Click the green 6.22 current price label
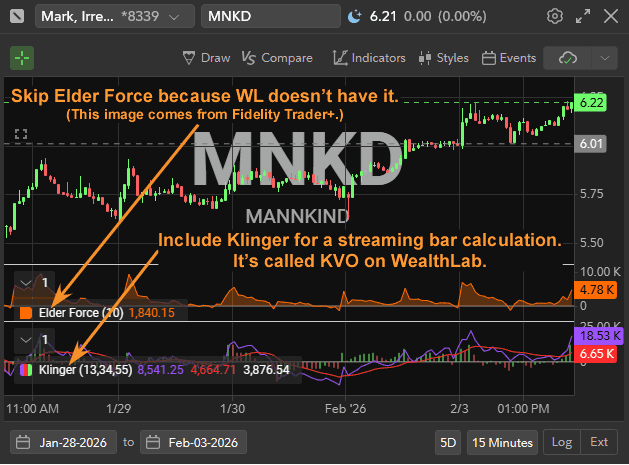This screenshot has width=629, height=465. point(590,103)
